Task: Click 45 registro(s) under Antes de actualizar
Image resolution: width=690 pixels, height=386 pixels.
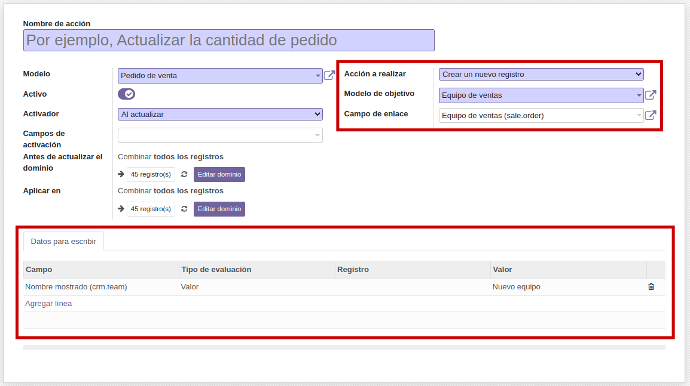Action: [150, 174]
